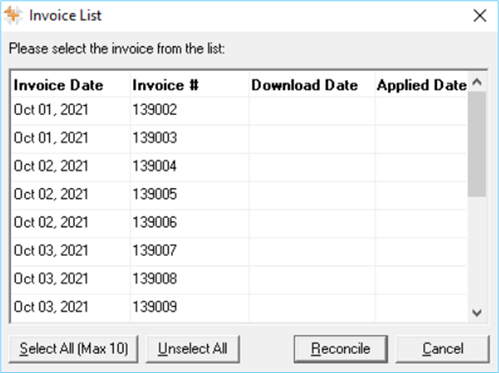Select invoice 139004 dated Oct 02
The height and width of the screenshot is (373, 499).
tap(239, 166)
